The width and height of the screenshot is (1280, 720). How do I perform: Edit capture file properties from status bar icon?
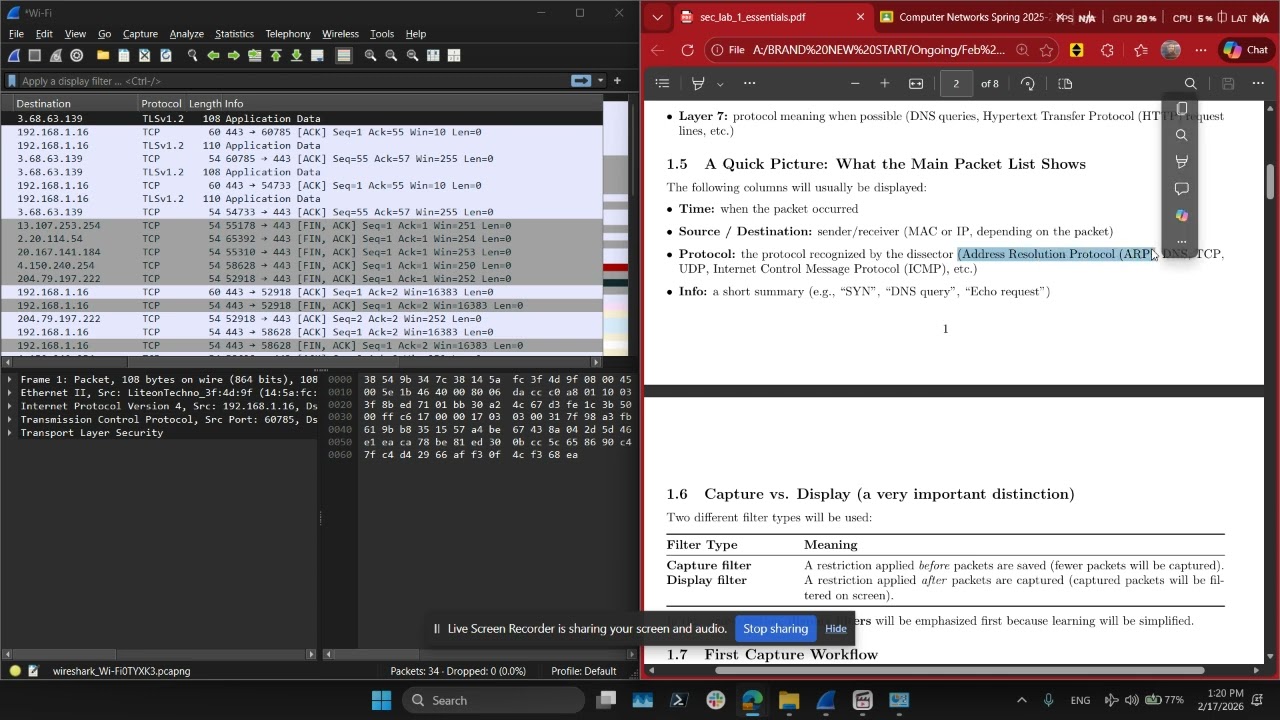point(33,671)
